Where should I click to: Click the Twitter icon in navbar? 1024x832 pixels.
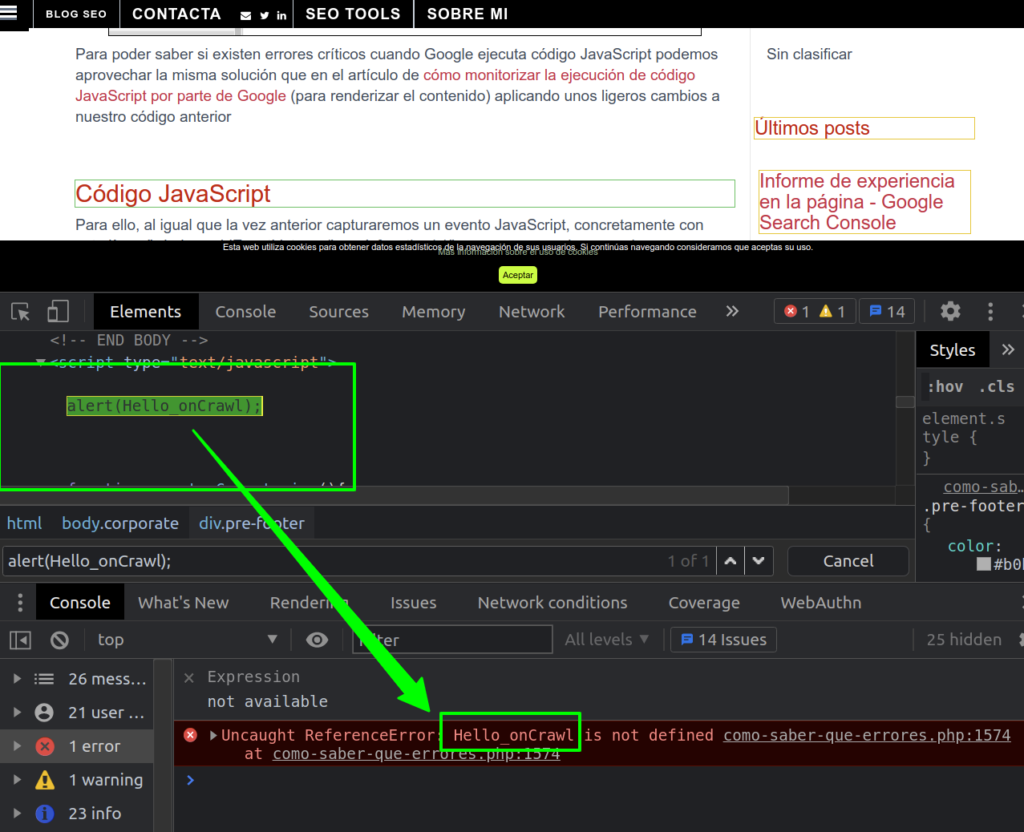click(x=264, y=16)
